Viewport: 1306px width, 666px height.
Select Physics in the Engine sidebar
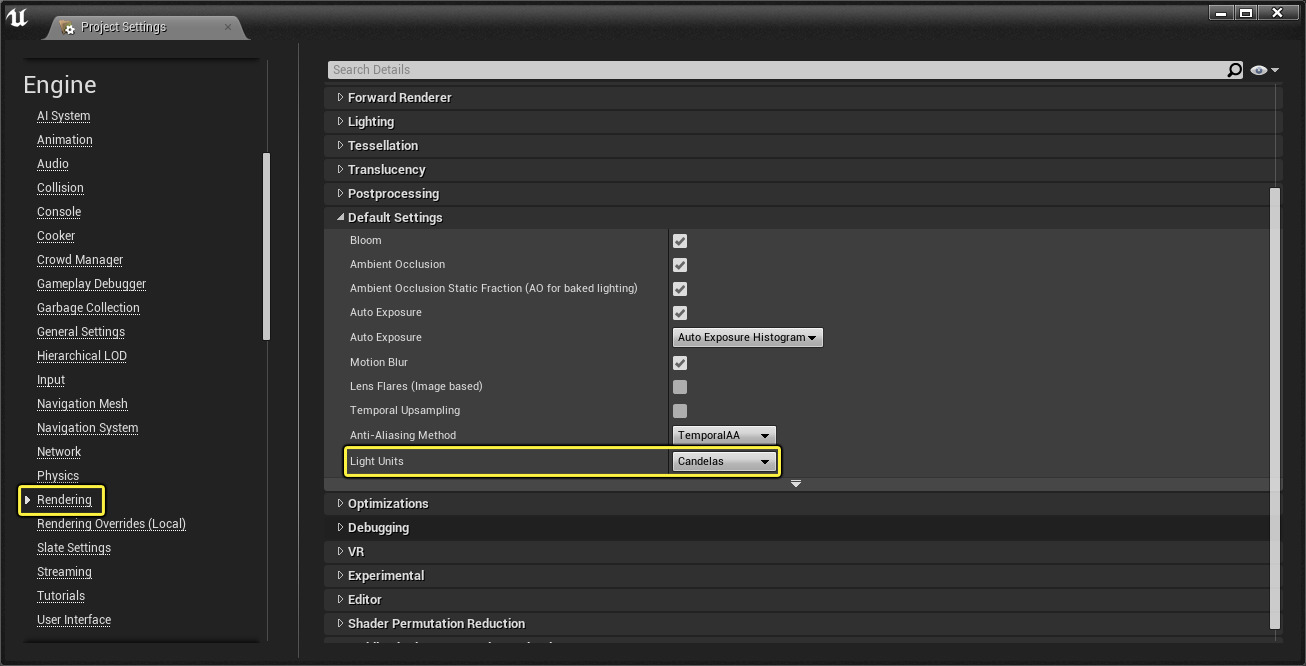click(58, 475)
